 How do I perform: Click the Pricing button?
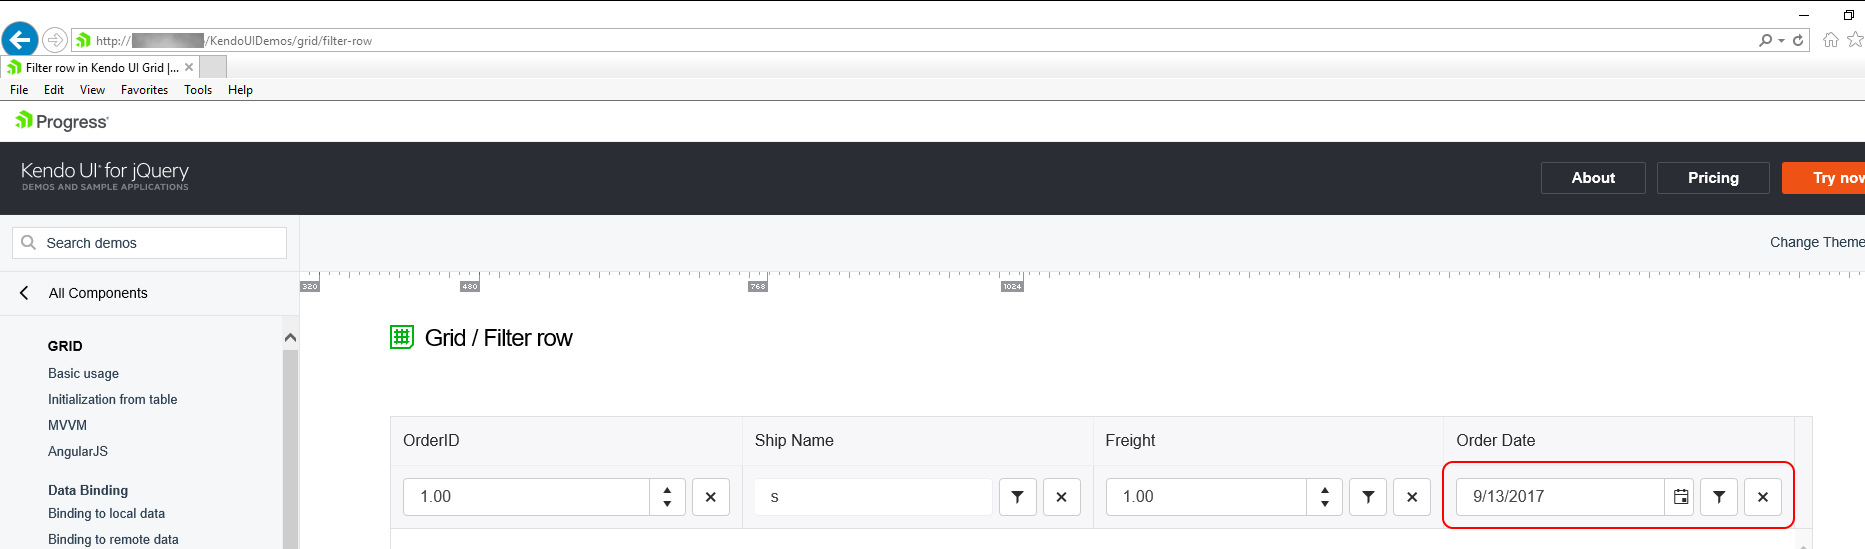pos(1713,178)
